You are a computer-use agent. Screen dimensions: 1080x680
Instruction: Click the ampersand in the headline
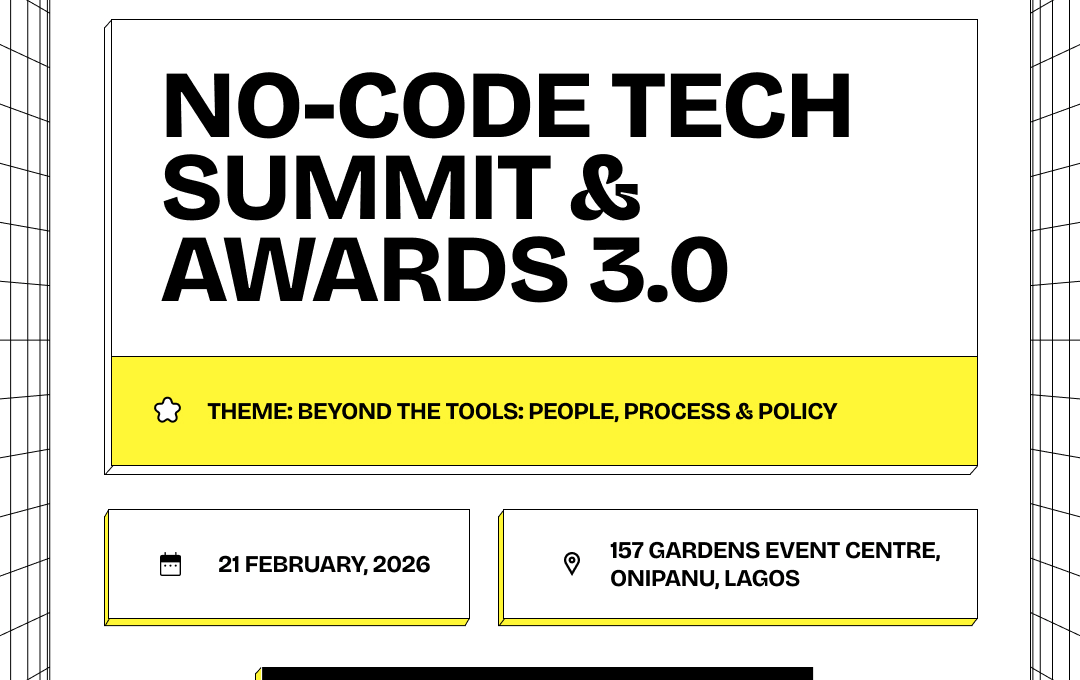(x=606, y=188)
